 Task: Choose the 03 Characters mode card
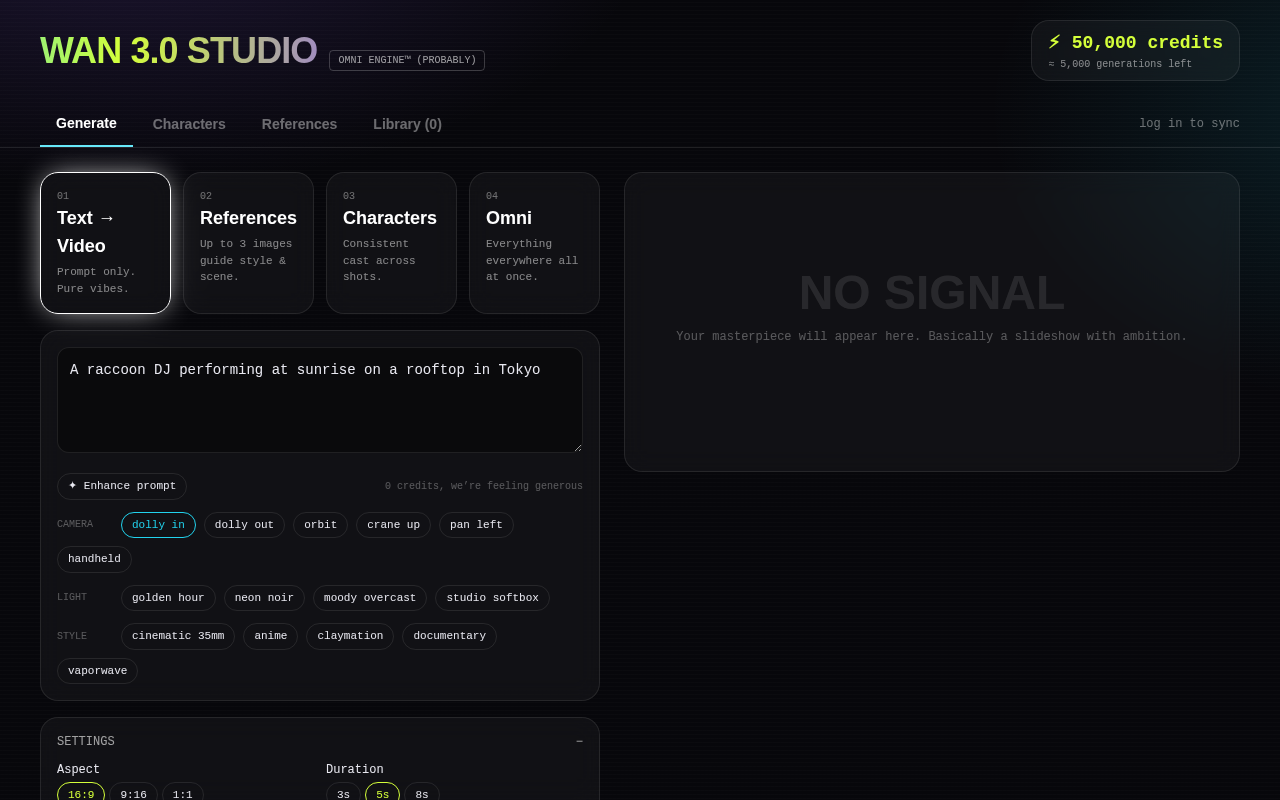(x=391, y=243)
